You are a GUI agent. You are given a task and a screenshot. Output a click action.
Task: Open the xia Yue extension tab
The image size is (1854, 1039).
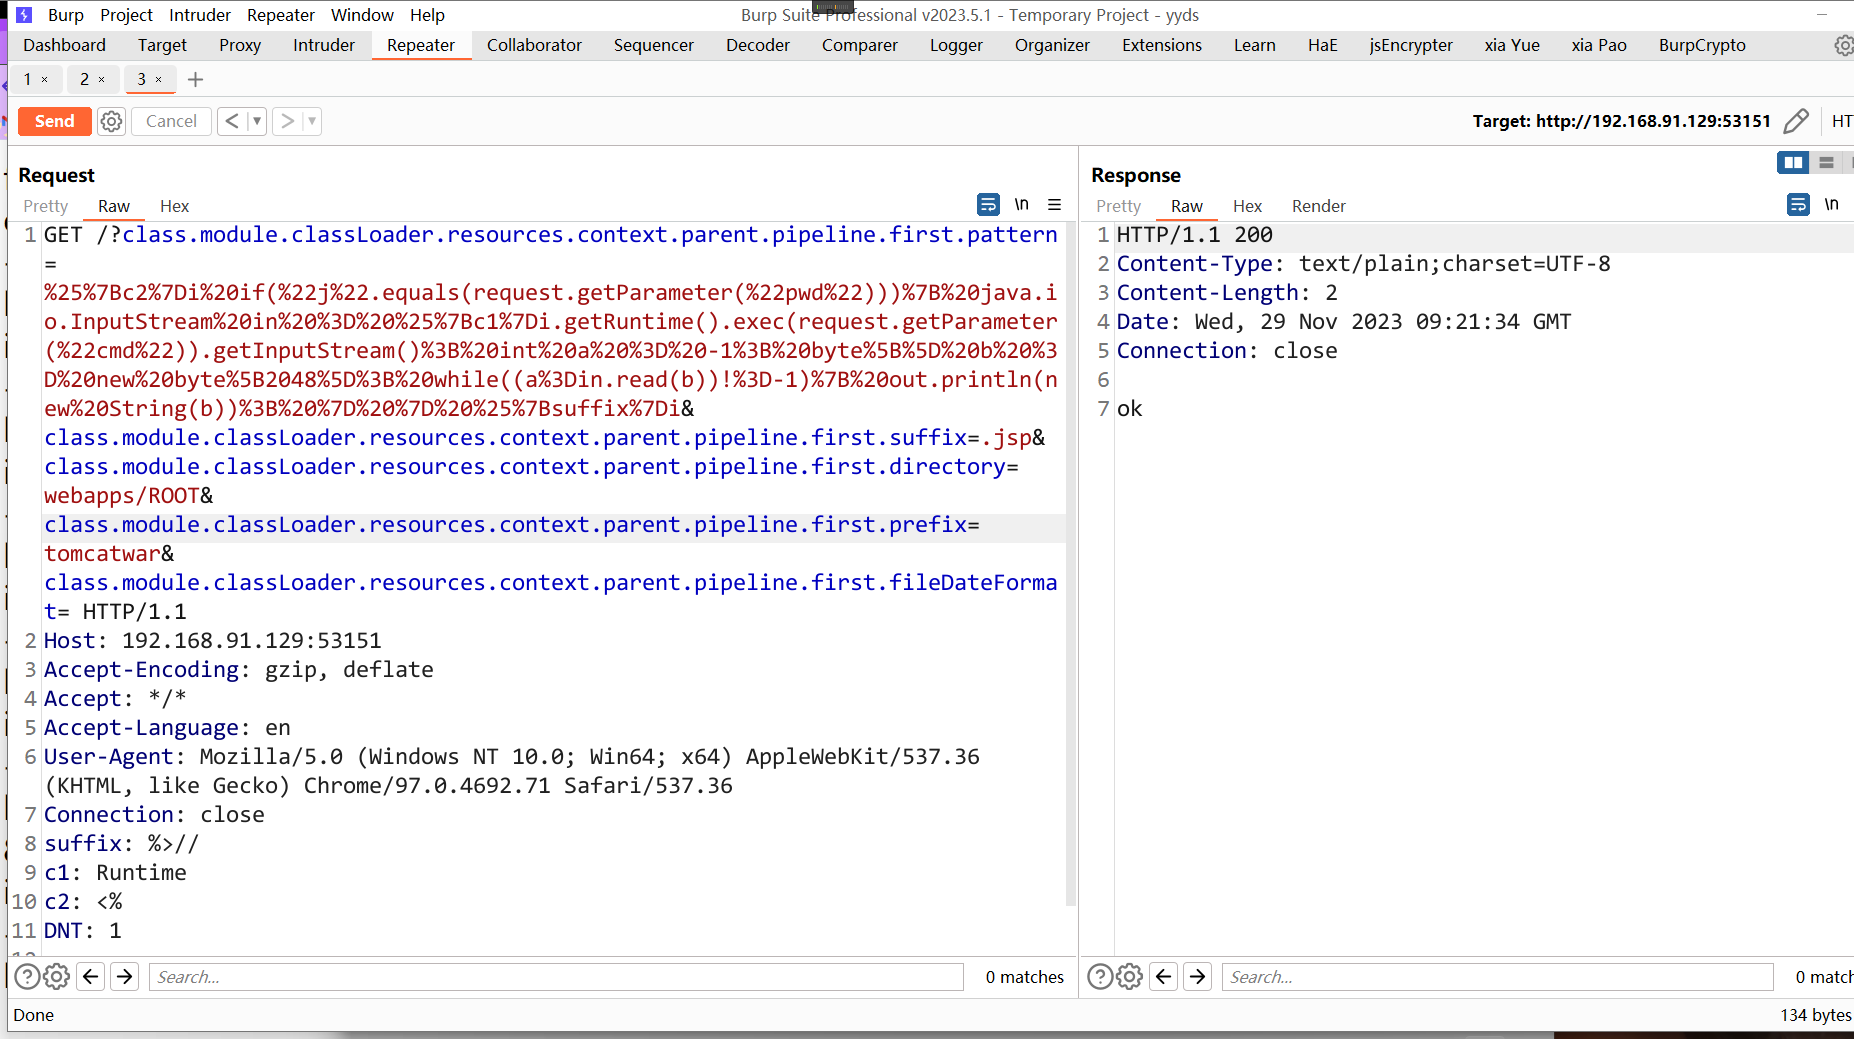(1512, 45)
